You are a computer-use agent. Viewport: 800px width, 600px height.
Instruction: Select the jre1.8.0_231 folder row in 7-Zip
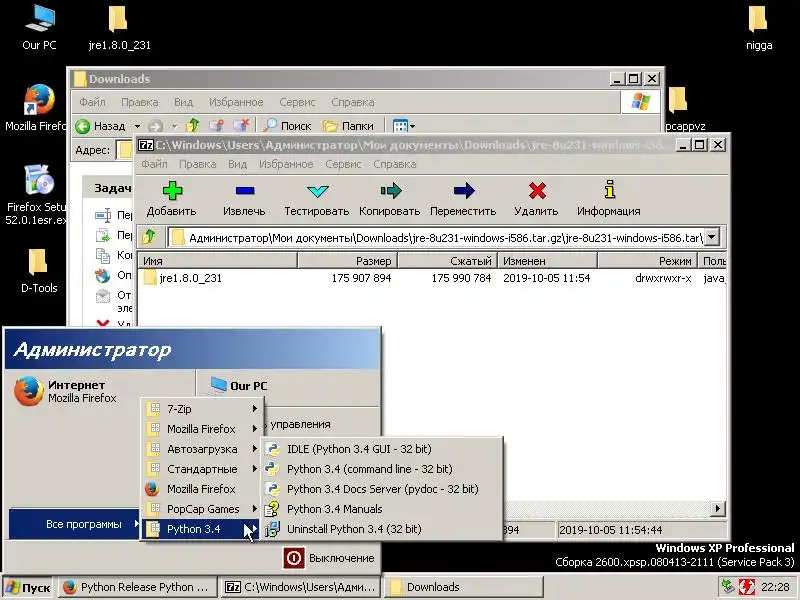pyautogui.click(x=431, y=278)
